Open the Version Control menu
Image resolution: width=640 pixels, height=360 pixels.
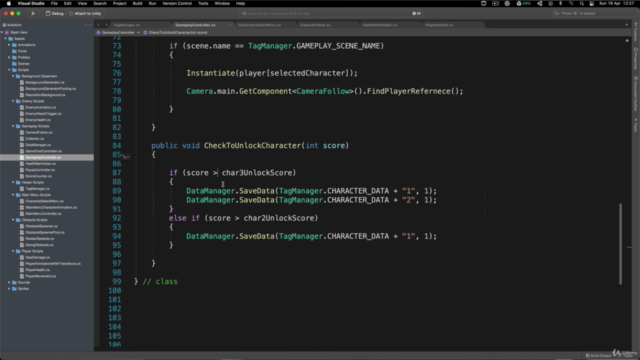[177, 3]
